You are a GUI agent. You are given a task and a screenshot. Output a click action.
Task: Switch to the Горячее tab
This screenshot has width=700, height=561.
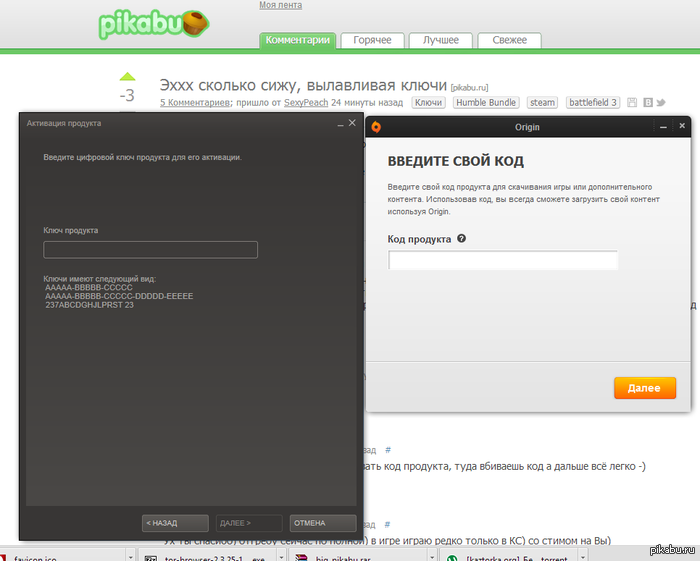[x=372, y=40]
